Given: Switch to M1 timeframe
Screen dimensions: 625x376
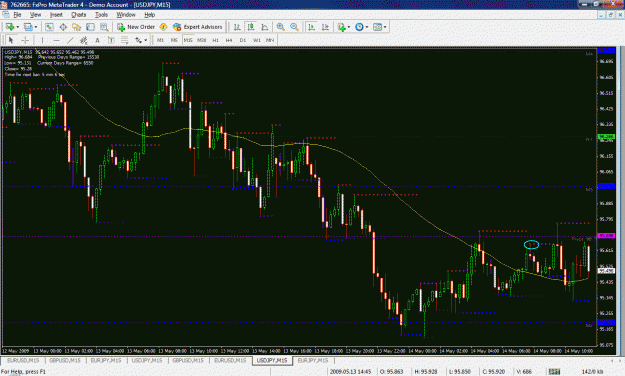Looking at the screenshot, I should [160, 40].
